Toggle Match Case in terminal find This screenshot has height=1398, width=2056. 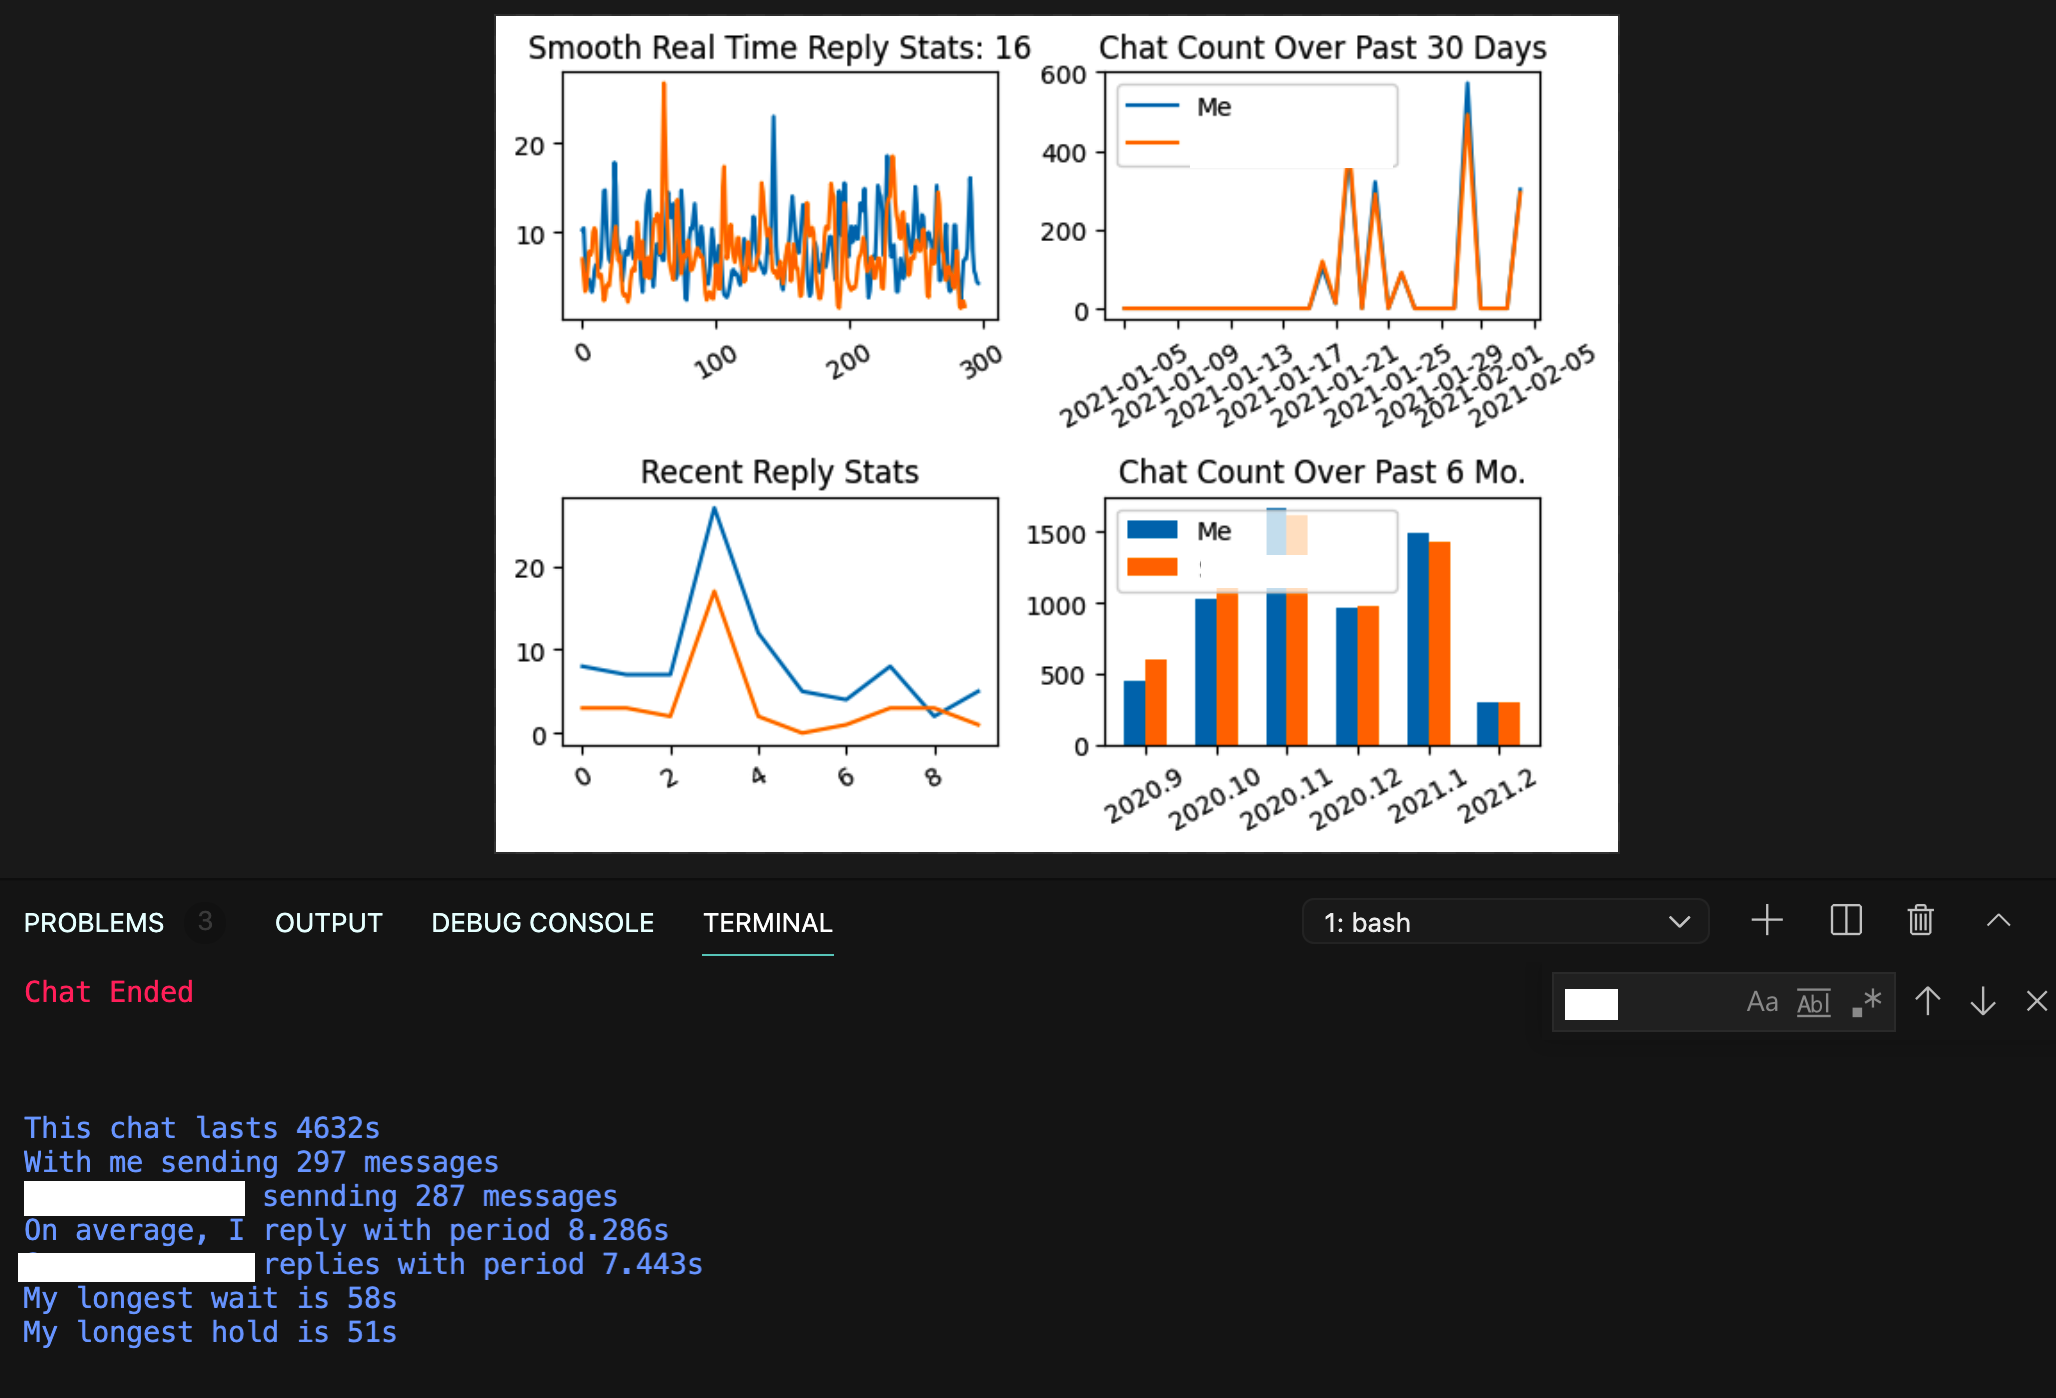click(1761, 1002)
